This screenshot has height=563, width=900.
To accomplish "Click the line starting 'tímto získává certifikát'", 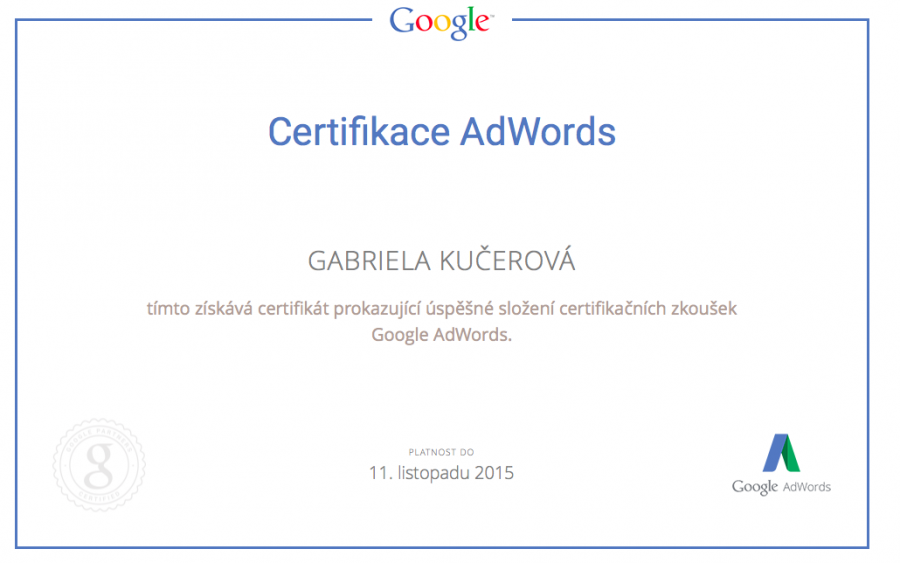I will pos(441,309).
